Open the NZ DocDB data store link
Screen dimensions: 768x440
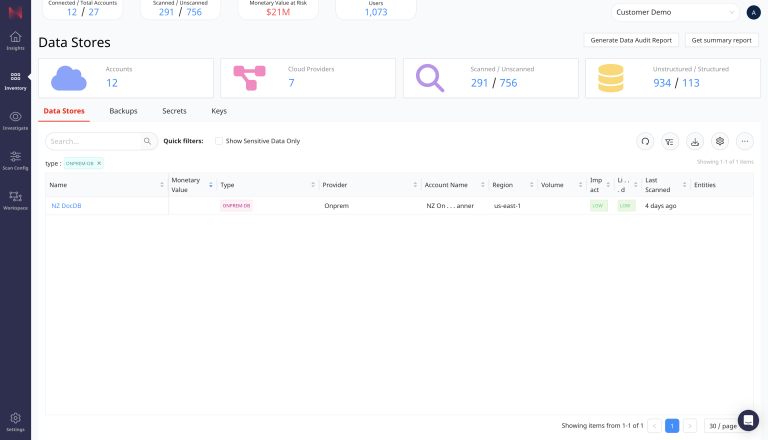coord(66,205)
